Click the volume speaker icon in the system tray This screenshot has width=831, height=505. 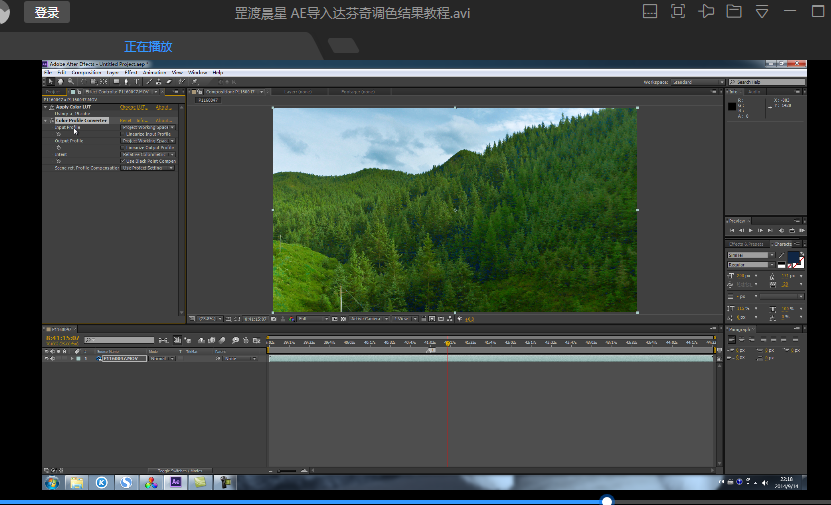tap(764, 482)
